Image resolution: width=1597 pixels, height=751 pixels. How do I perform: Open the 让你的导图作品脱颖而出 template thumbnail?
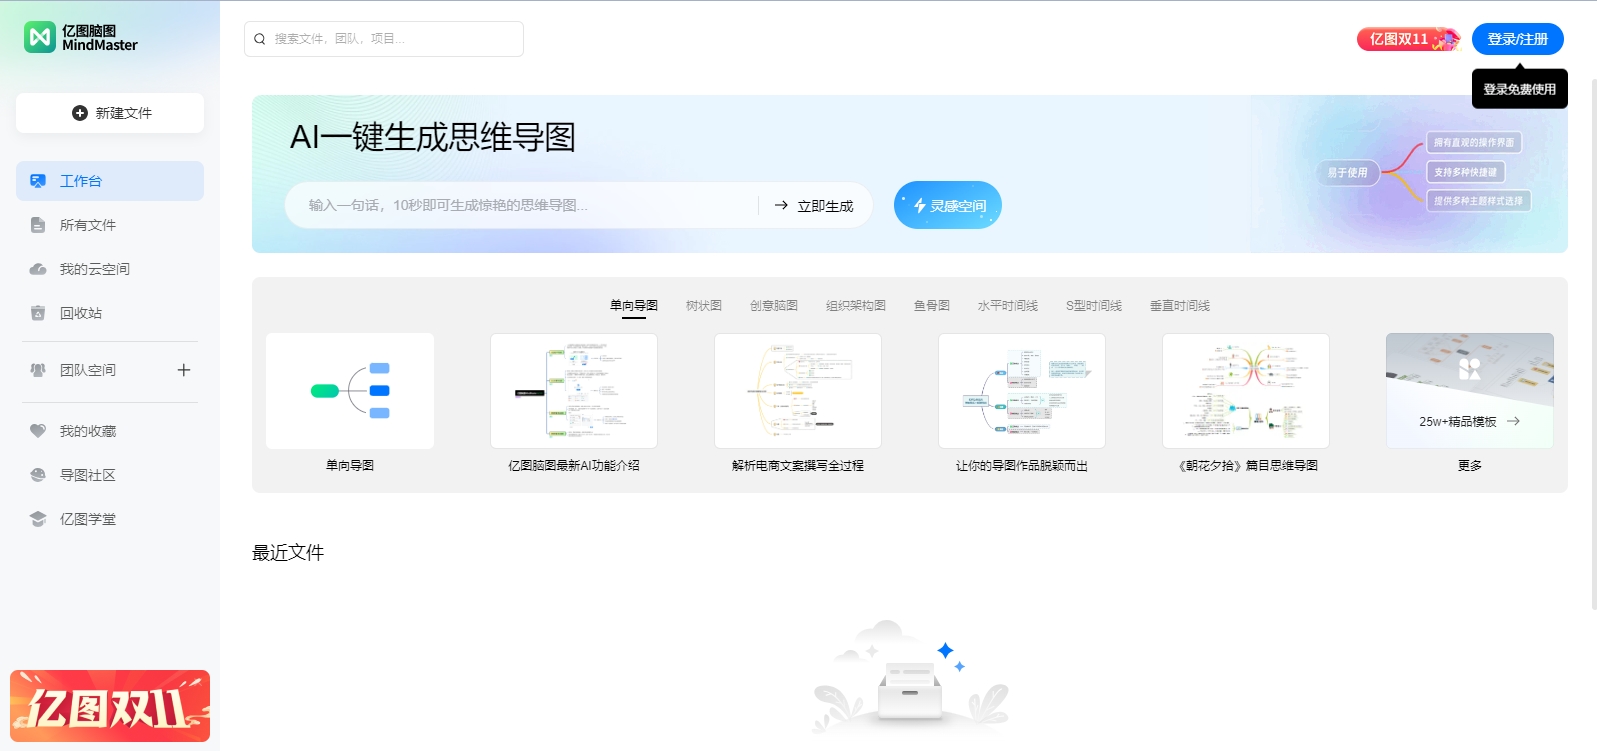click(x=1022, y=391)
